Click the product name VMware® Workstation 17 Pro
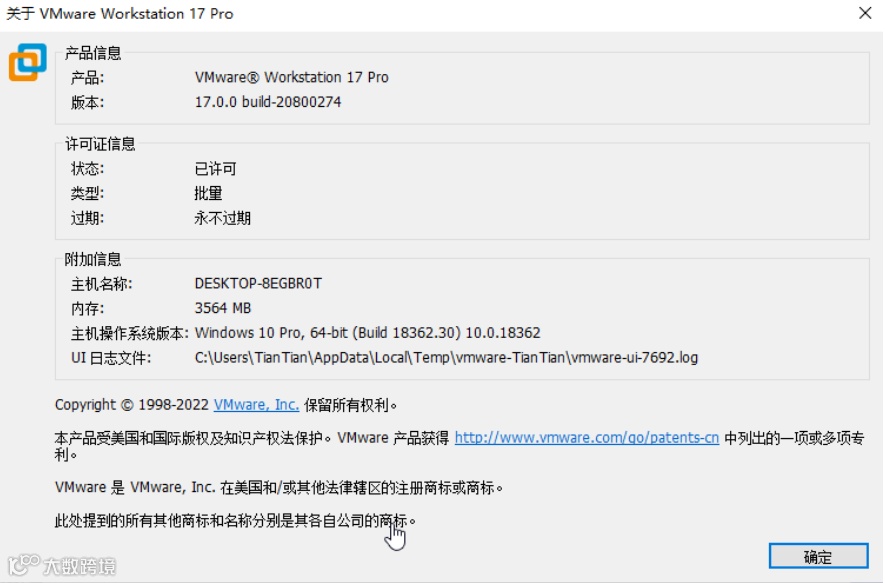This screenshot has width=885, height=583. (291, 77)
